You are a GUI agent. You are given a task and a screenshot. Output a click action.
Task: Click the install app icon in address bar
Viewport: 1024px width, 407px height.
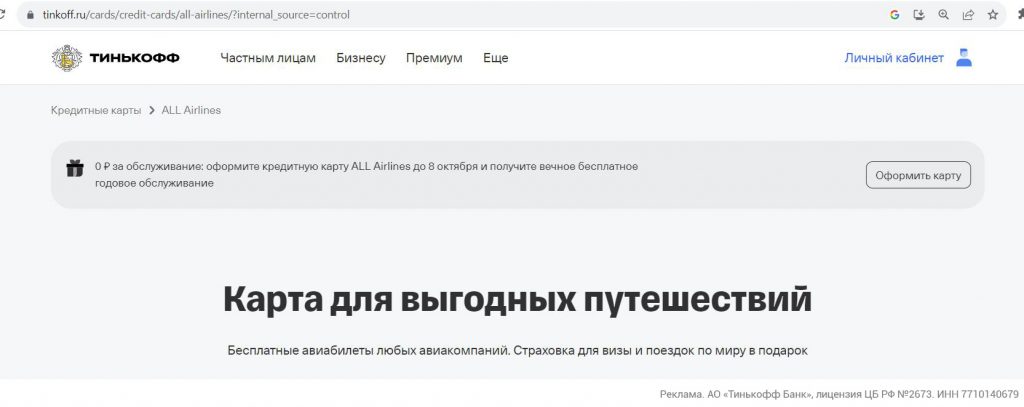(x=919, y=14)
